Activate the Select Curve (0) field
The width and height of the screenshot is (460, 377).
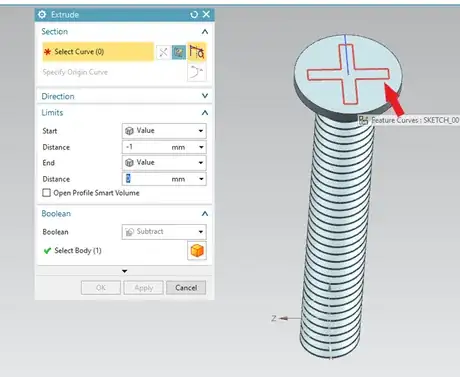[98, 52]
